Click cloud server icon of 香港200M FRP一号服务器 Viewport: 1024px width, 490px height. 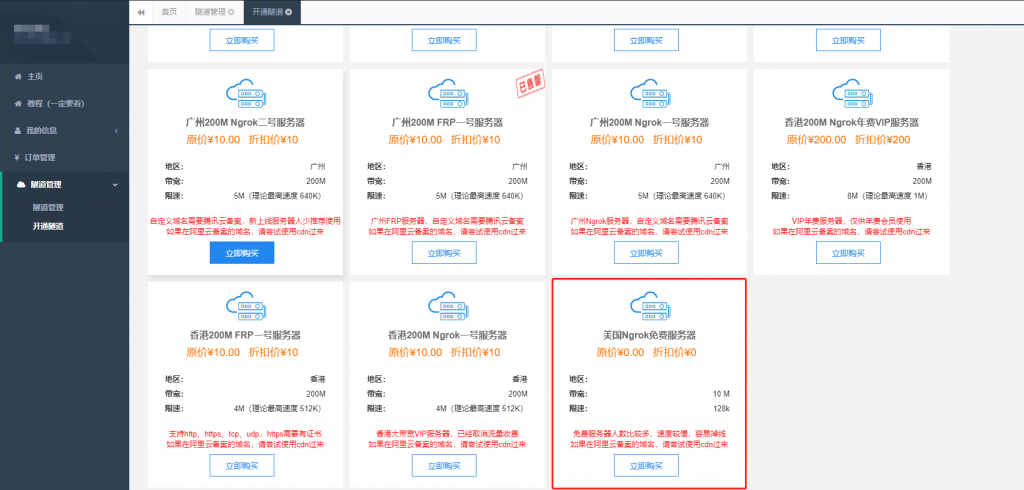point(245,308)
